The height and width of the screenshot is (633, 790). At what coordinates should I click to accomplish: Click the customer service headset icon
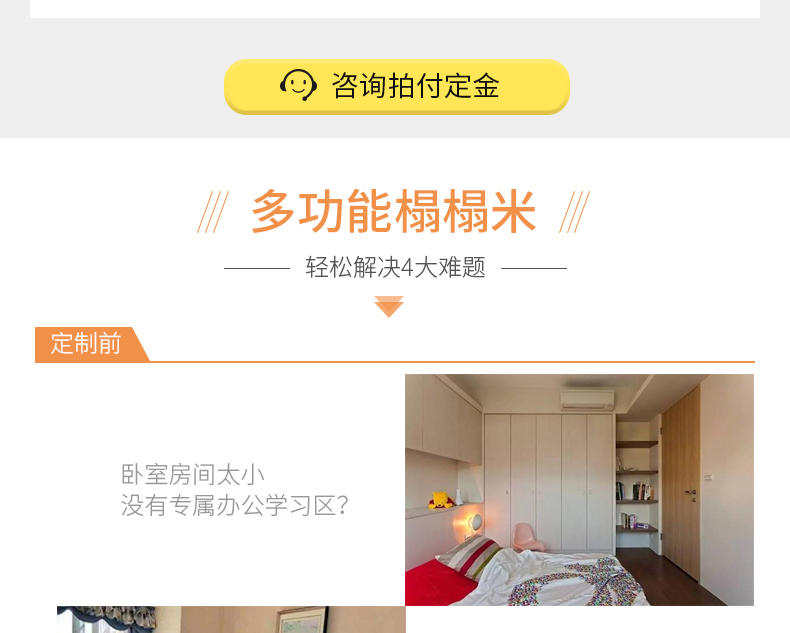pyautogui.click(x=298, y=85)
